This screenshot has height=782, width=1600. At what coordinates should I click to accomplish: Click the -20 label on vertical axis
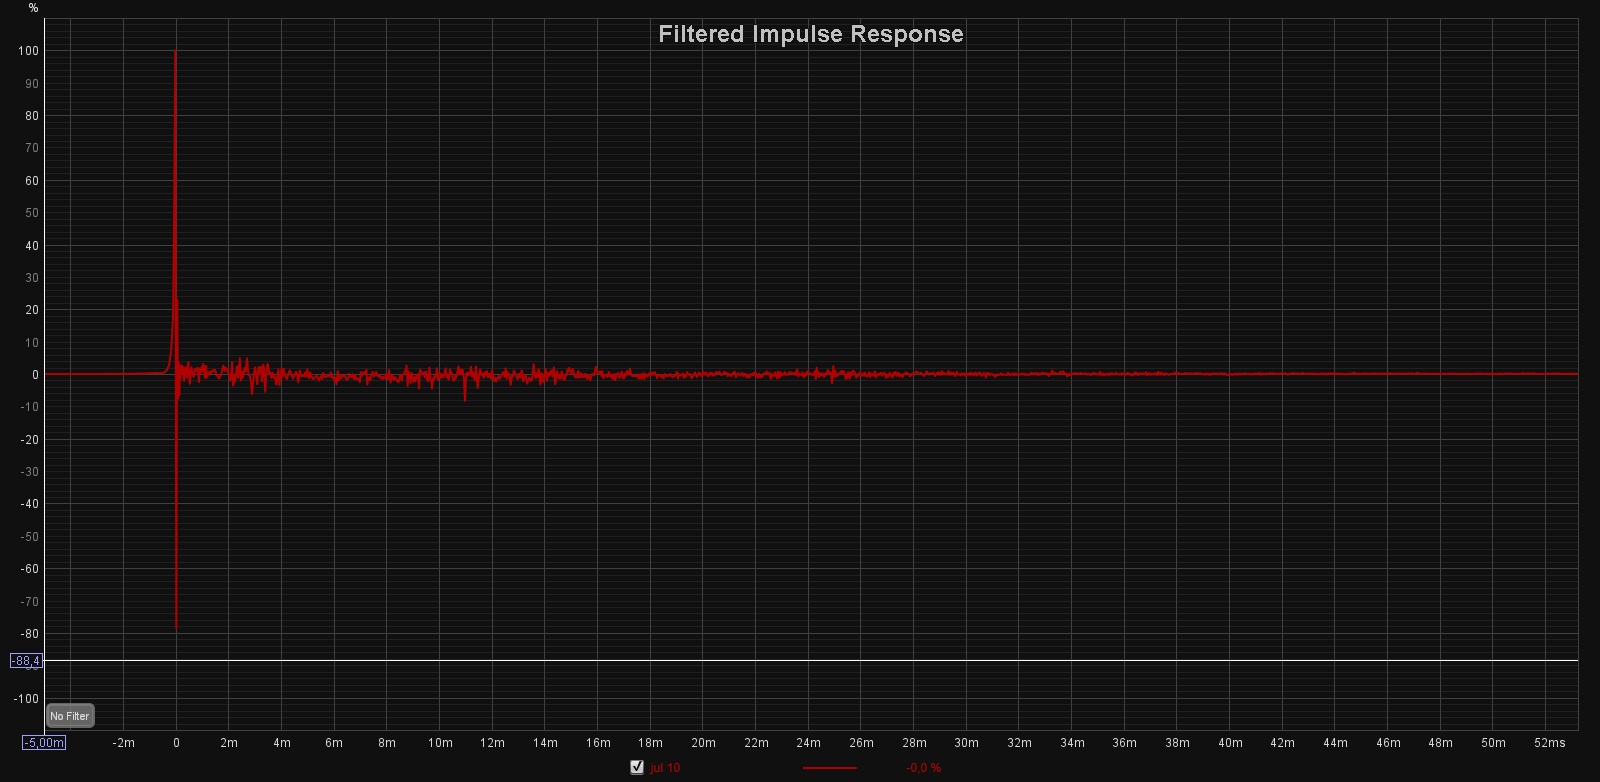[30, 440]
